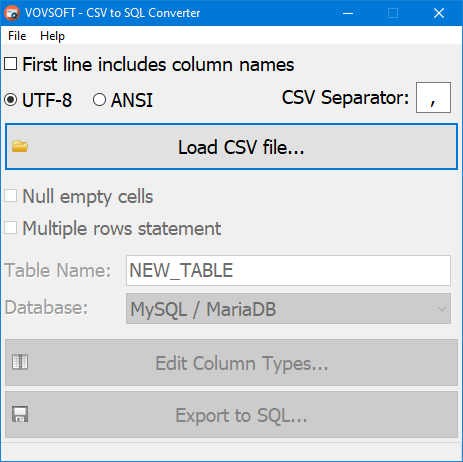Open the Help menu

point(52,36)
